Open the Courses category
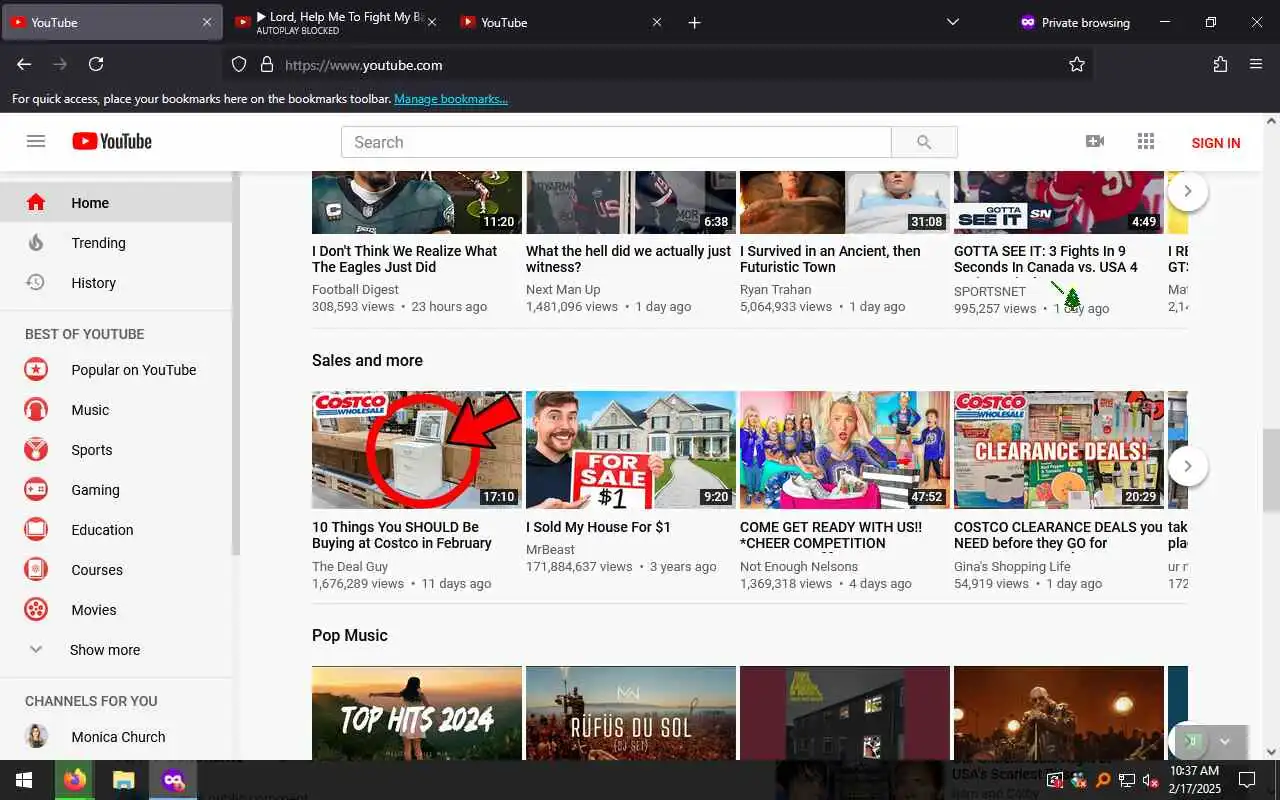 tap(116, 570)
